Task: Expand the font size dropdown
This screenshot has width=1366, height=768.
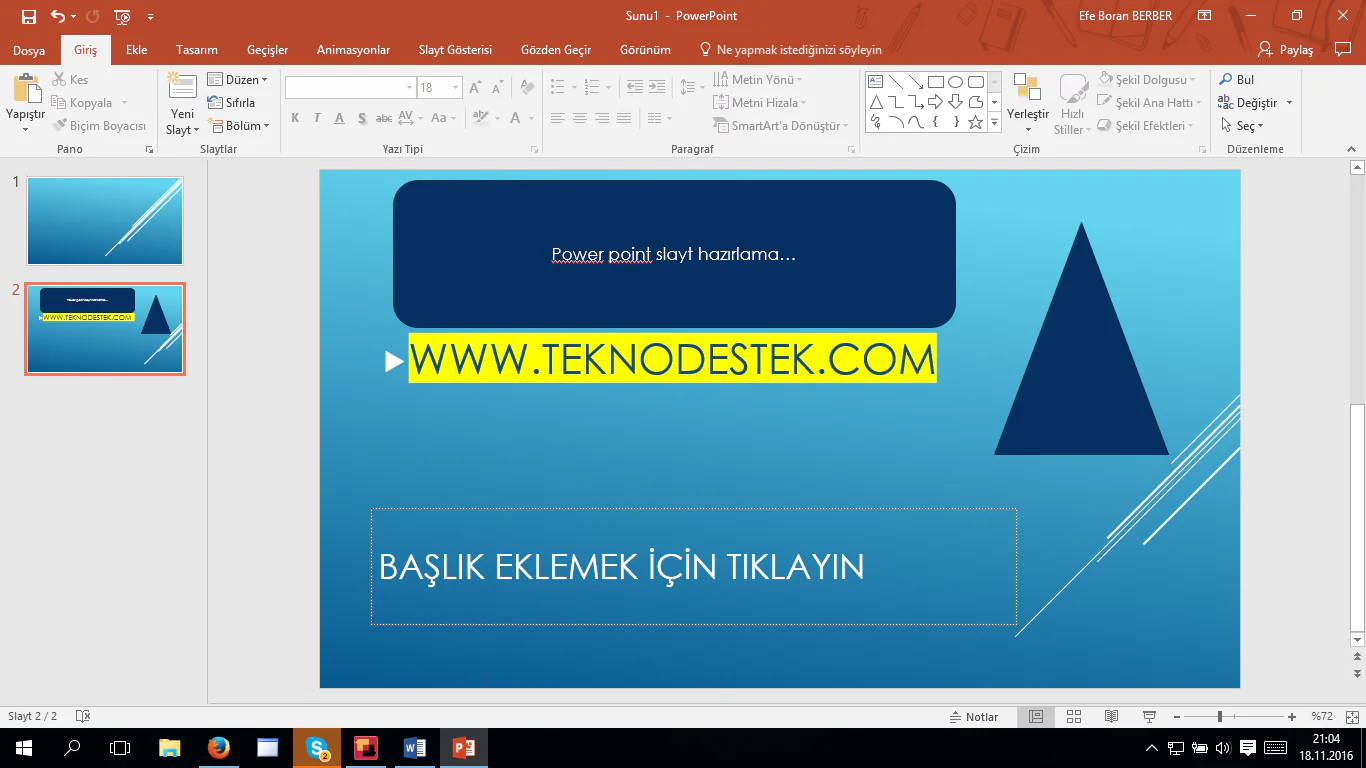Action: coord(456,88)
